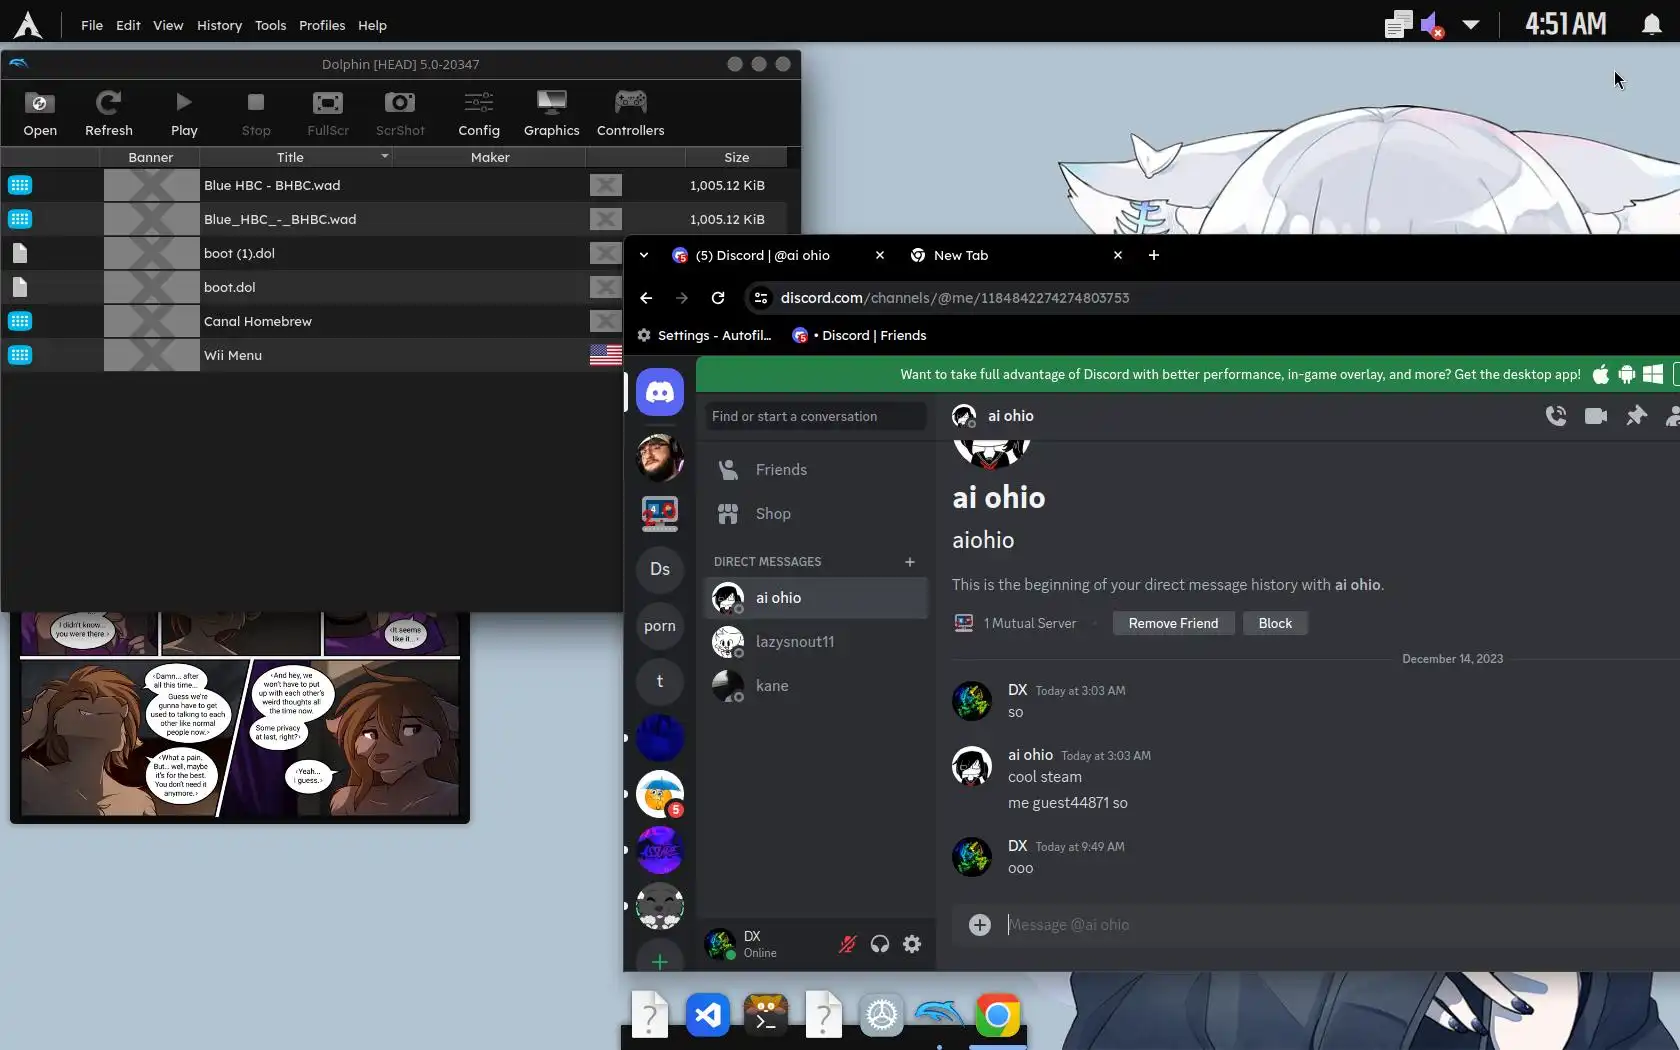Click the muted volume tray icon
The image size is (1680, 1050).
click(x=1432, y=25)
